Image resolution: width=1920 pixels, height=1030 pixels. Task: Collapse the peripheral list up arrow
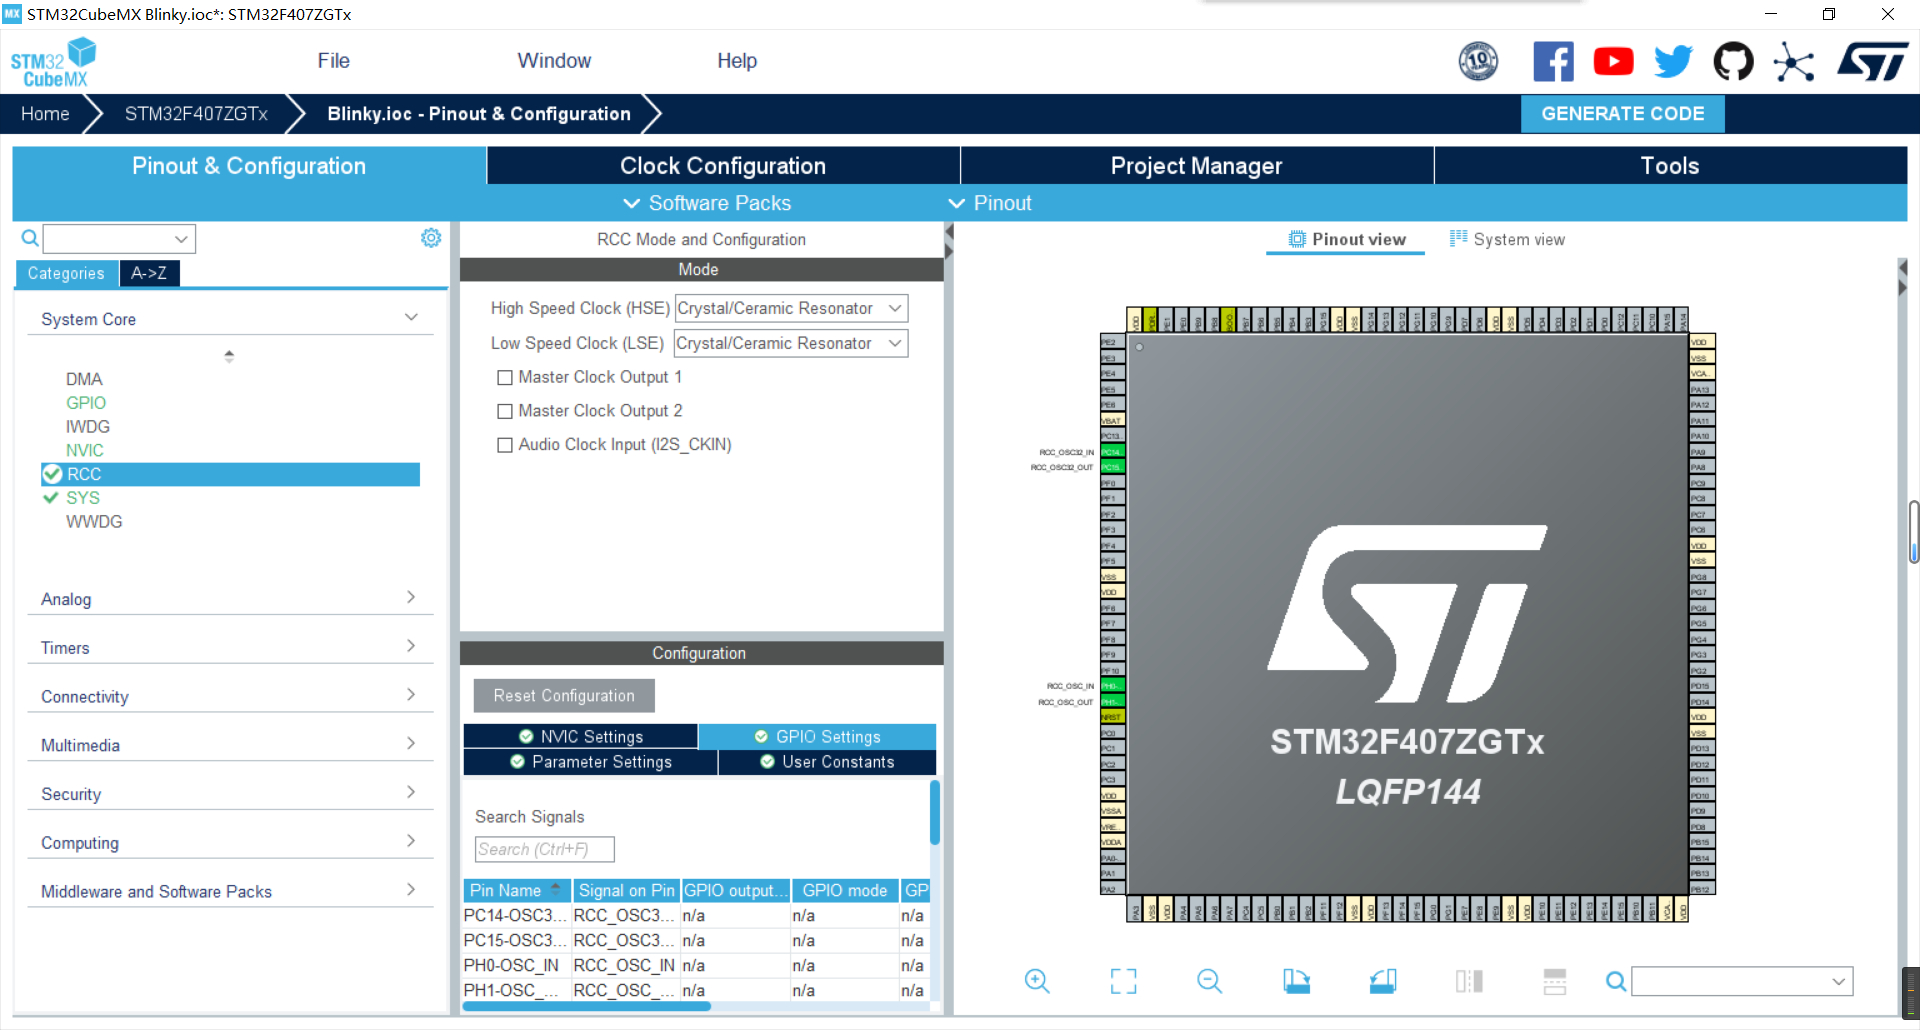point(229,355)
